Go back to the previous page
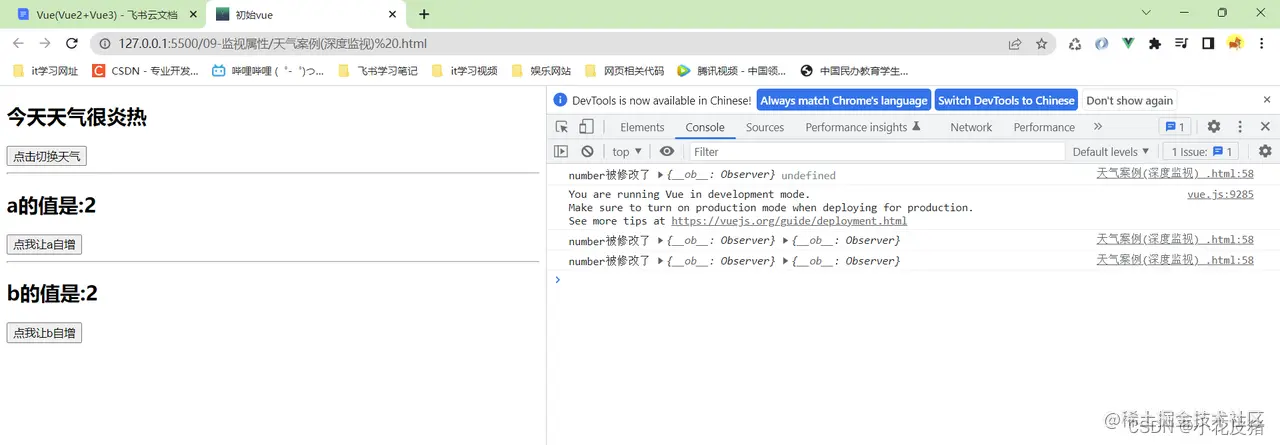The width and height of the screenshot is (1280, 445). click(x=18, y=44)
